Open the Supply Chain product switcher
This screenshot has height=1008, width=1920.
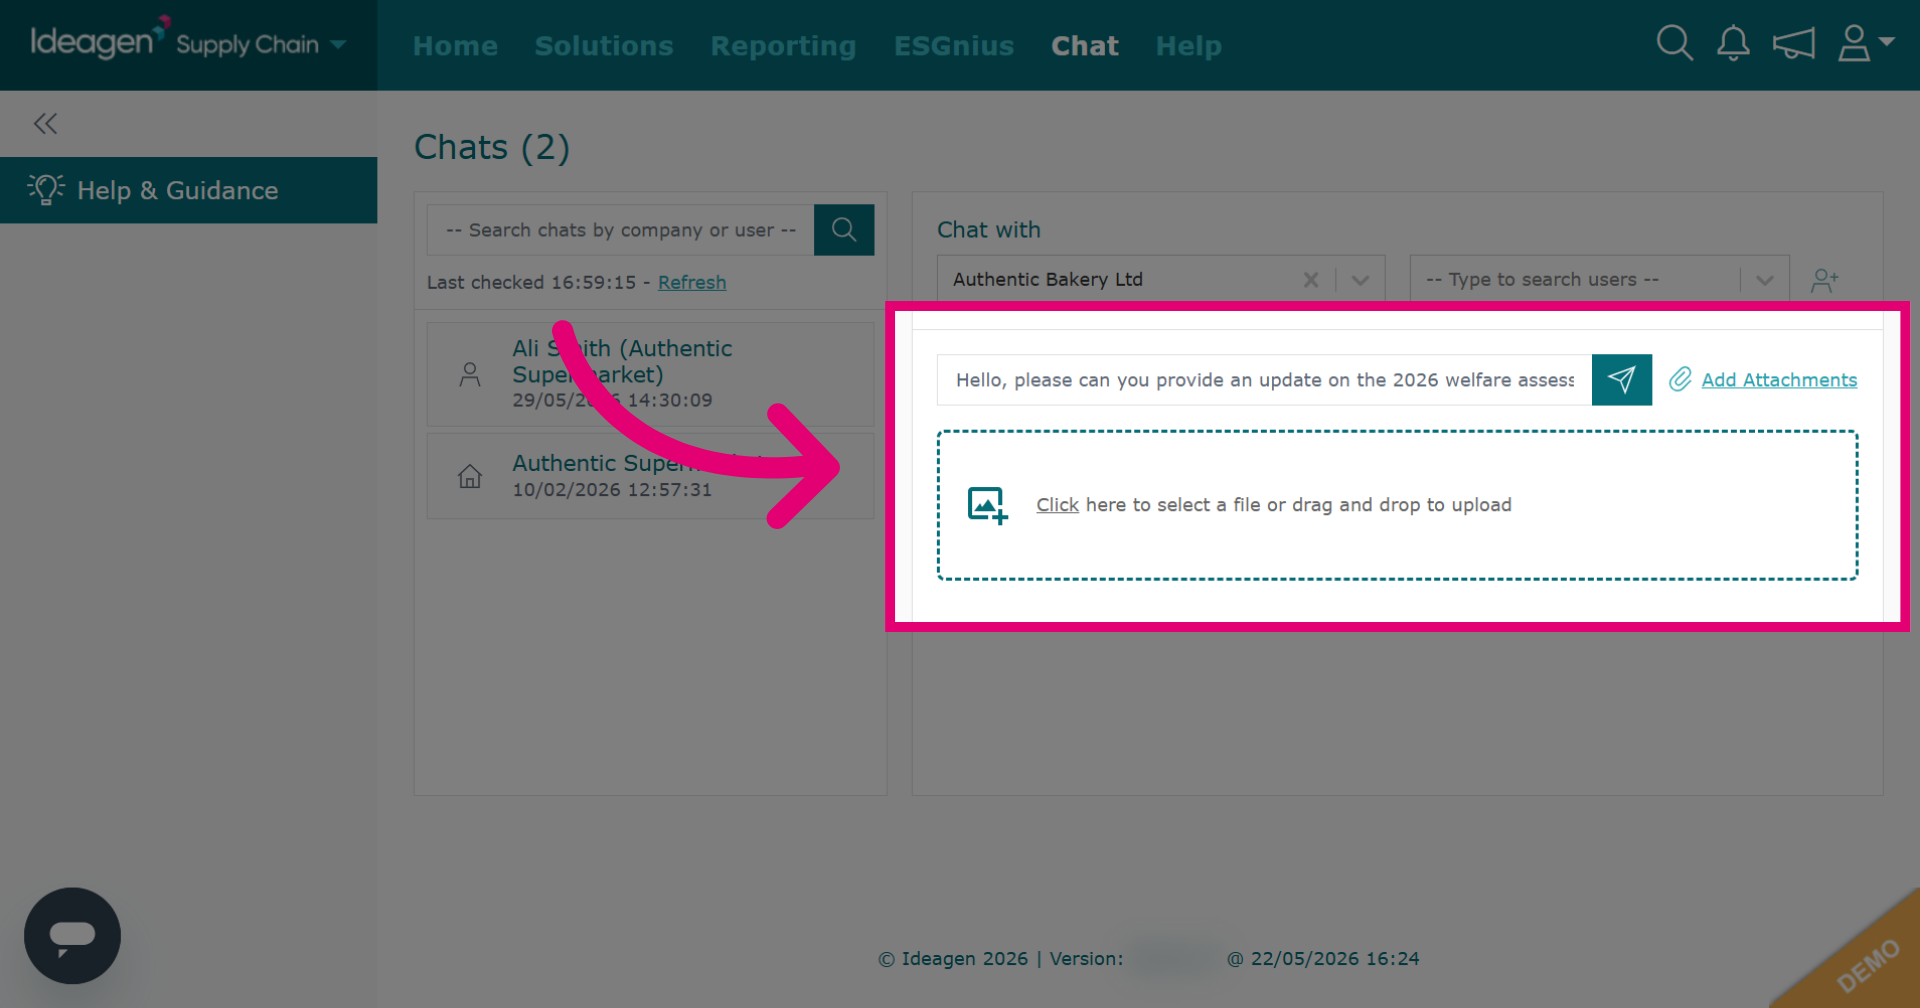(261, 44)
